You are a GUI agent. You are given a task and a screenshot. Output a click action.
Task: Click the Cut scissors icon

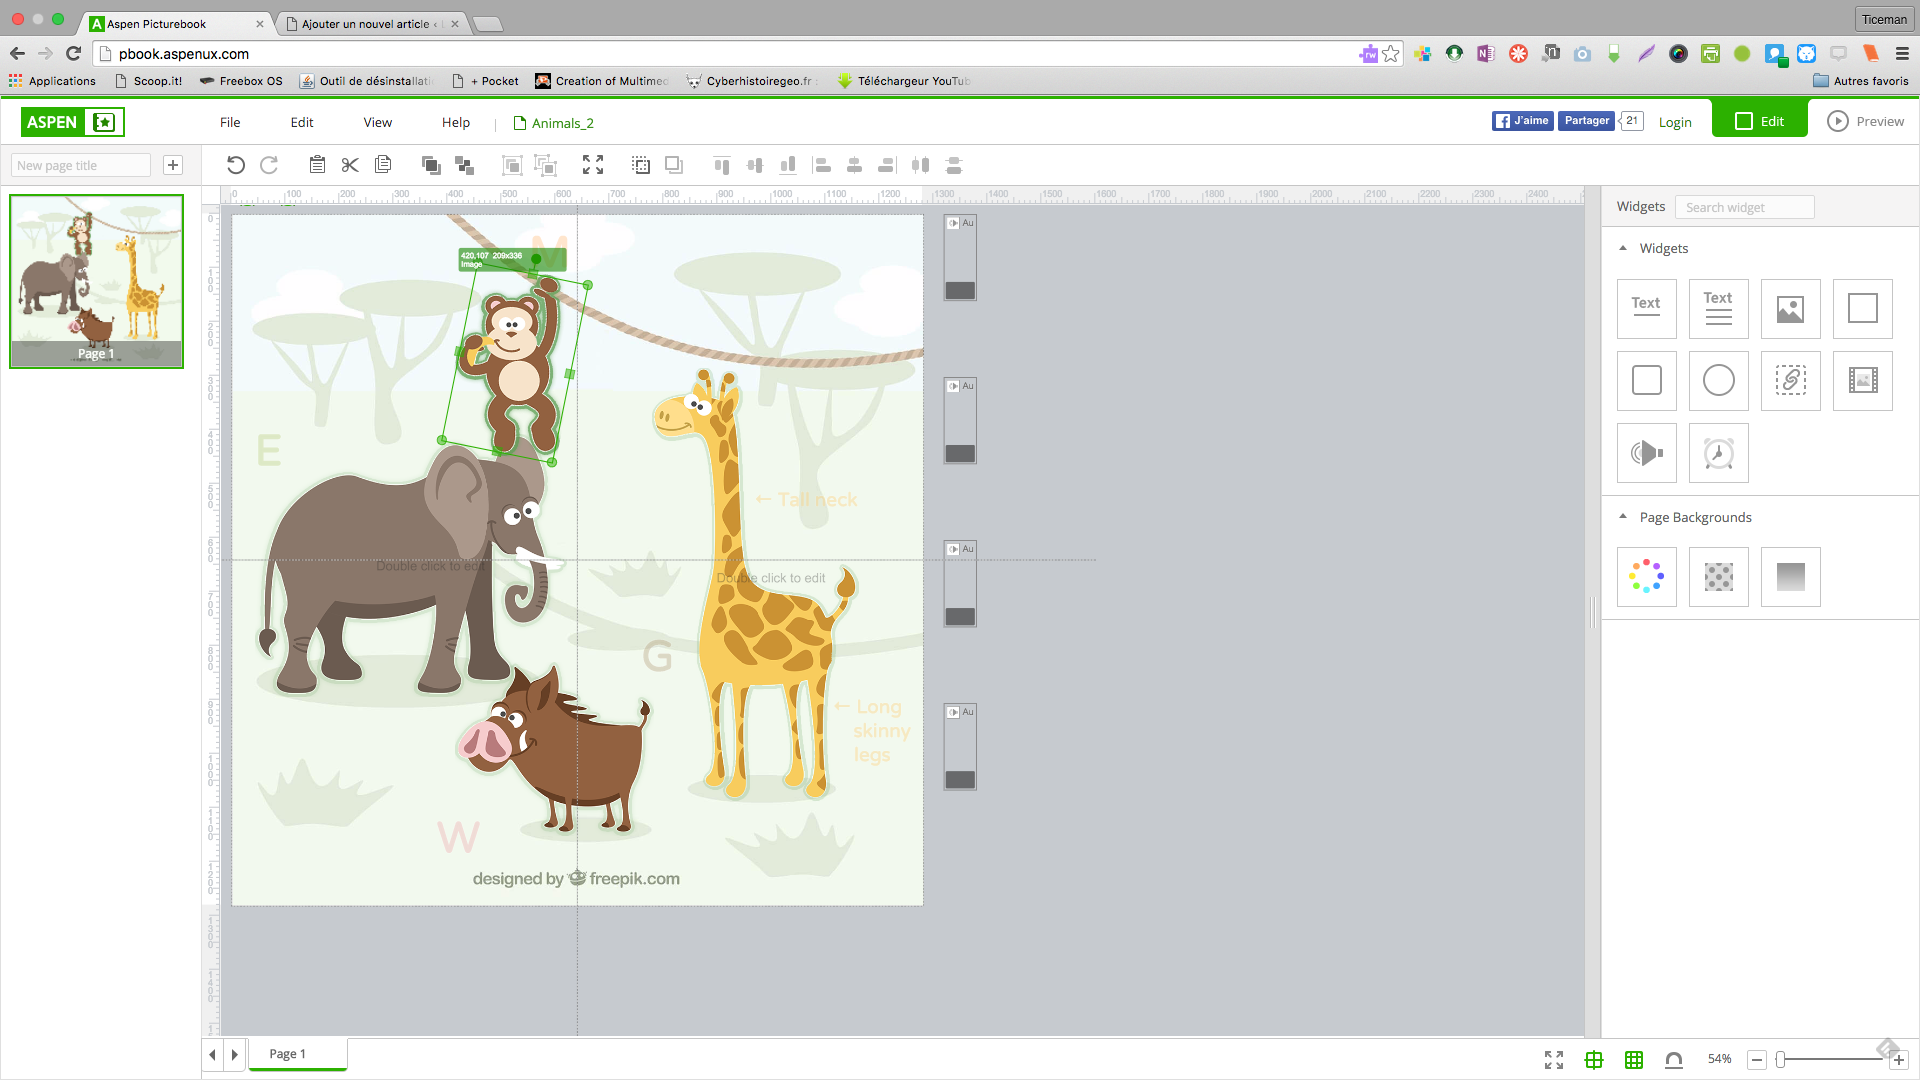tap(350, 165)
